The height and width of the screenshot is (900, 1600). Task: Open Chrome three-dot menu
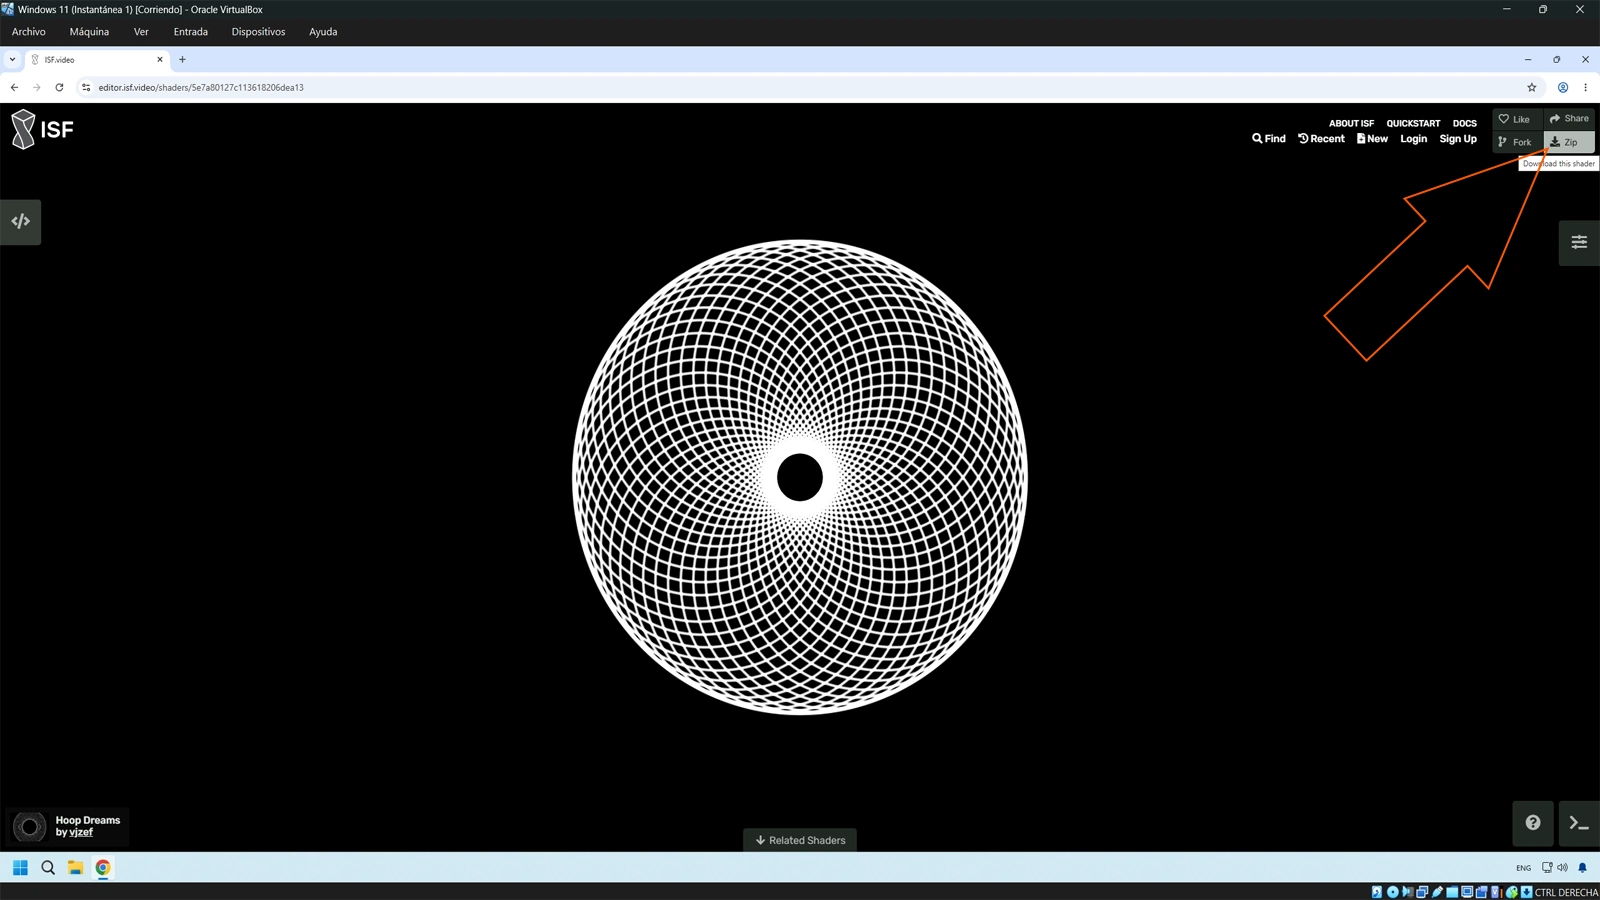tap(1585, 87)
